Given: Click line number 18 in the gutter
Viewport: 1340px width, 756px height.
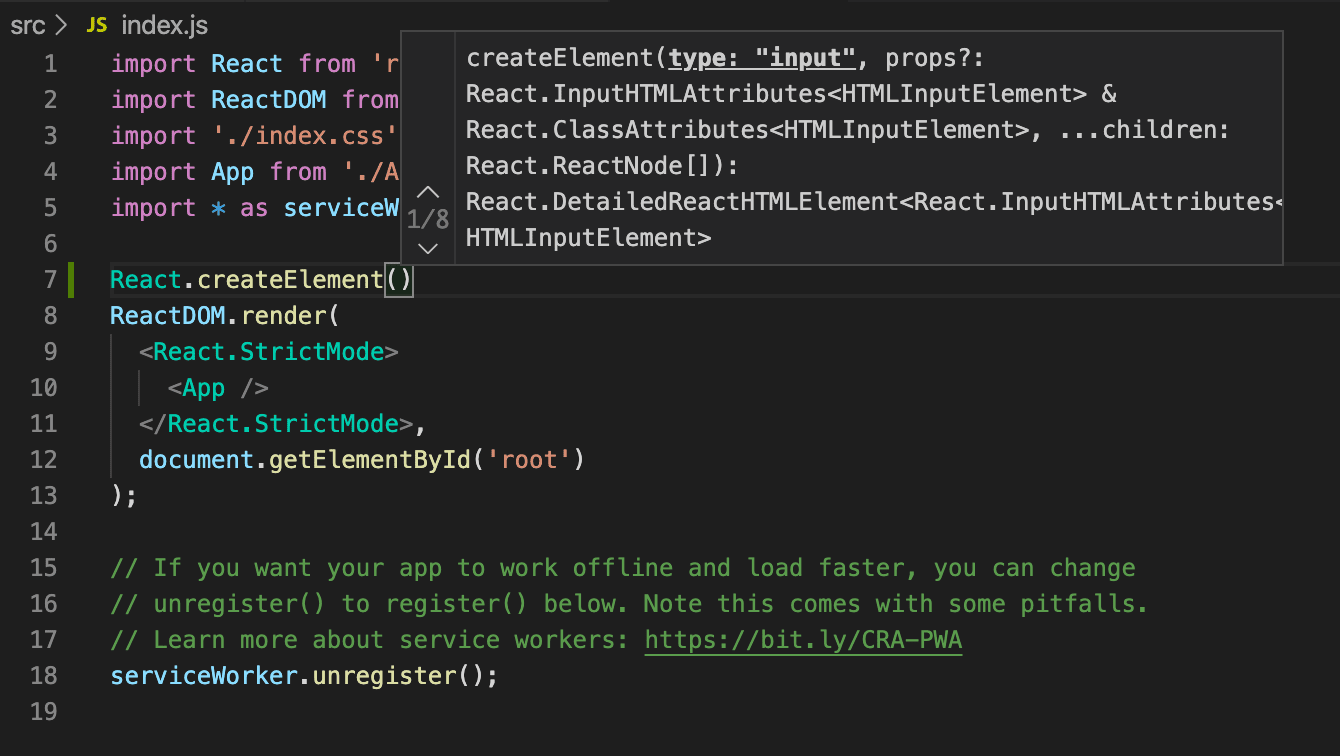Looking at the screenshot, I should click(44, 675).
